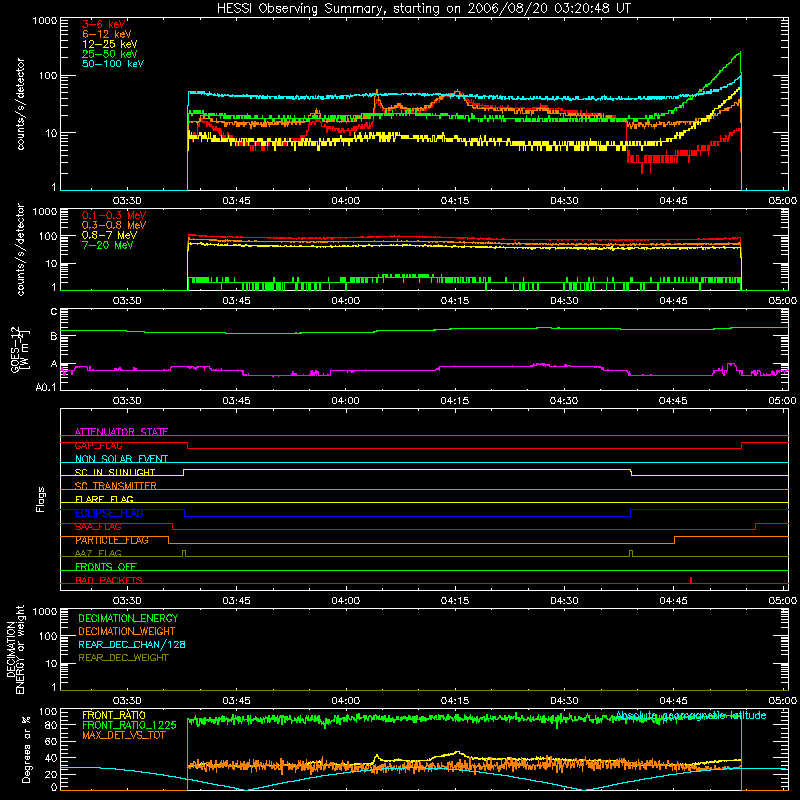Click the SC_IN_SUNLIGHT flag label
The width and height of the screenshot is (800, 800).
coord(115,472)
